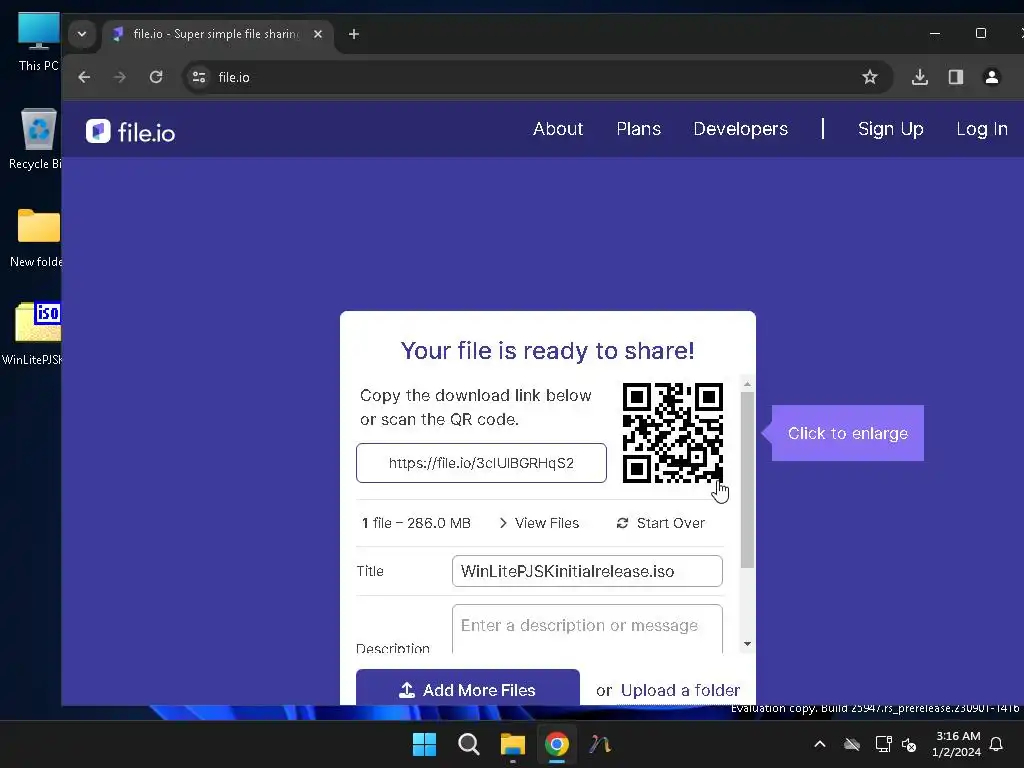Click Start Over
This screenshot has height=768, width=1024.
pos(660,523)
